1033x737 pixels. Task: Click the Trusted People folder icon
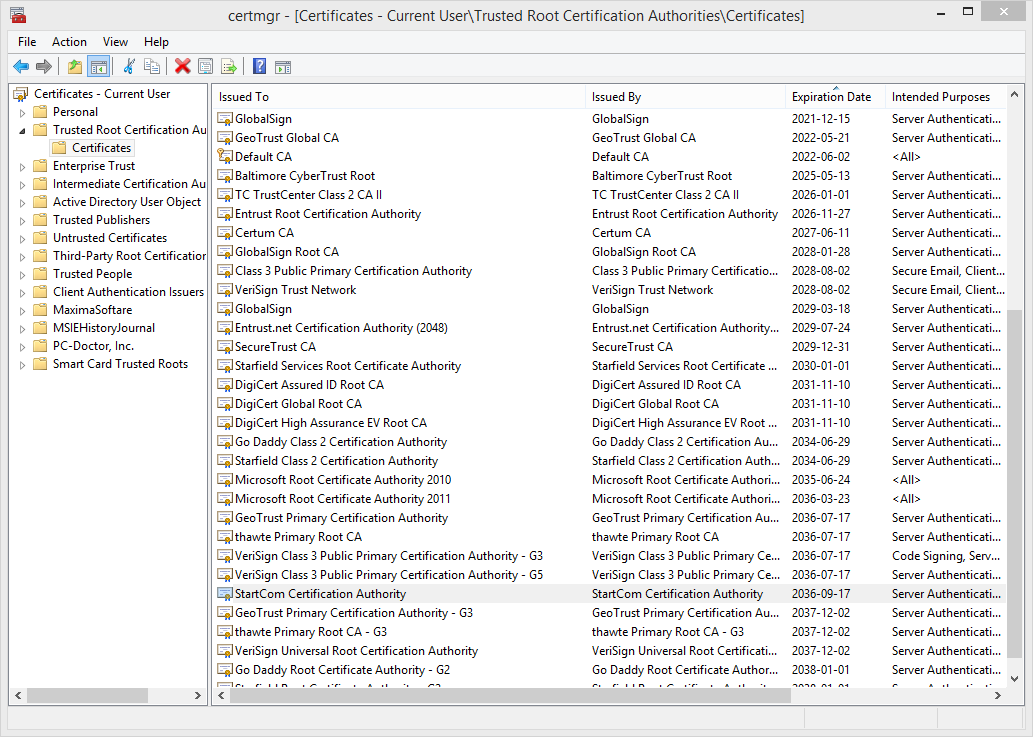41,274
